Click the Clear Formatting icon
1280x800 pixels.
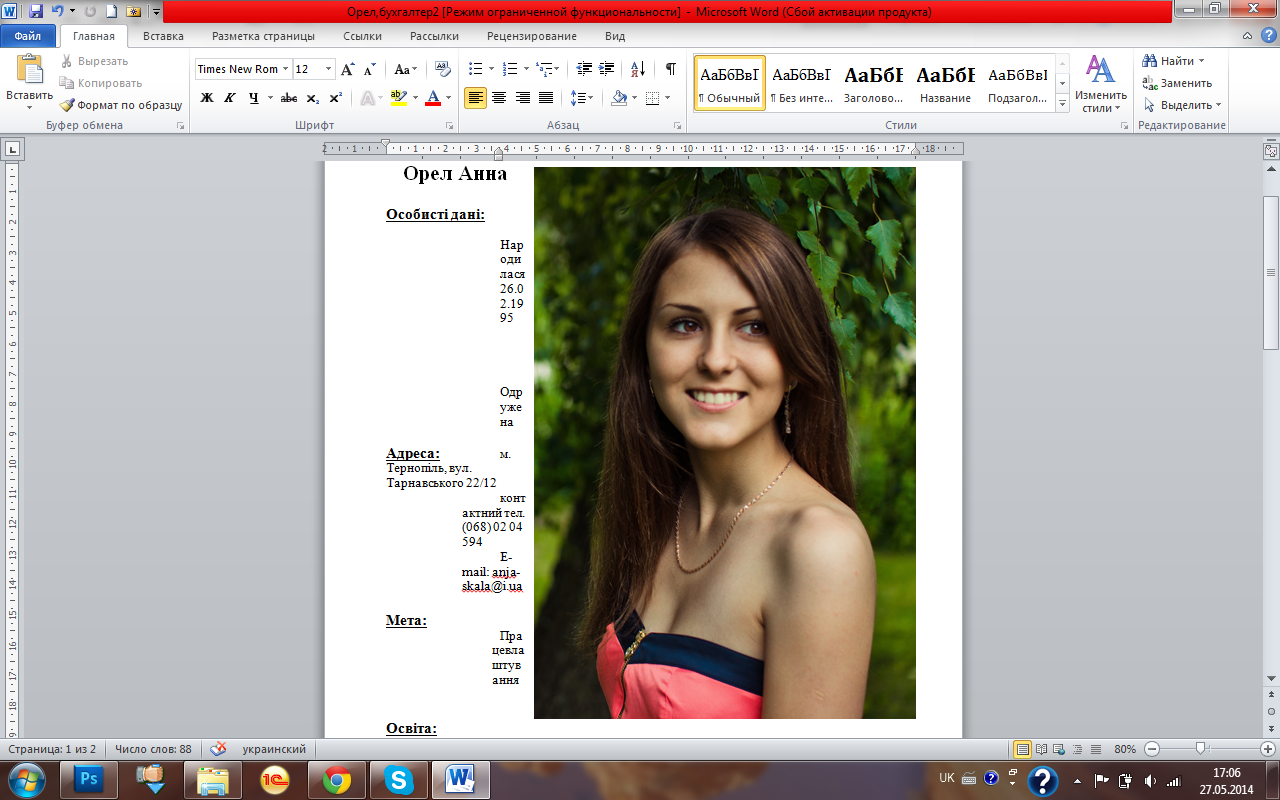pos(443,69)
